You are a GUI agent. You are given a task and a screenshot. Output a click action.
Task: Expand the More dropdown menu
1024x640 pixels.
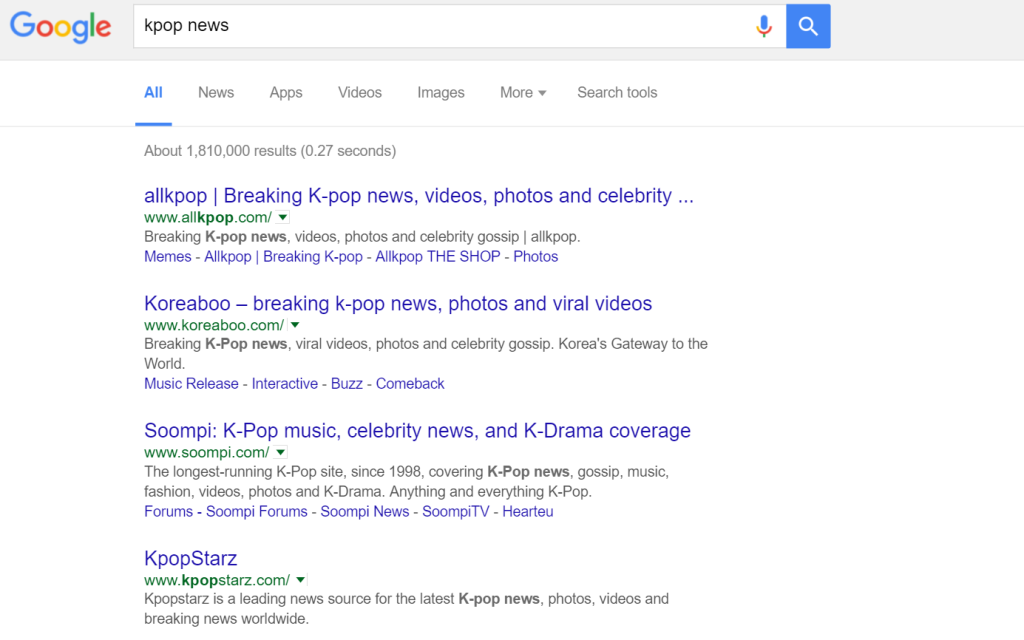[522, 93]
